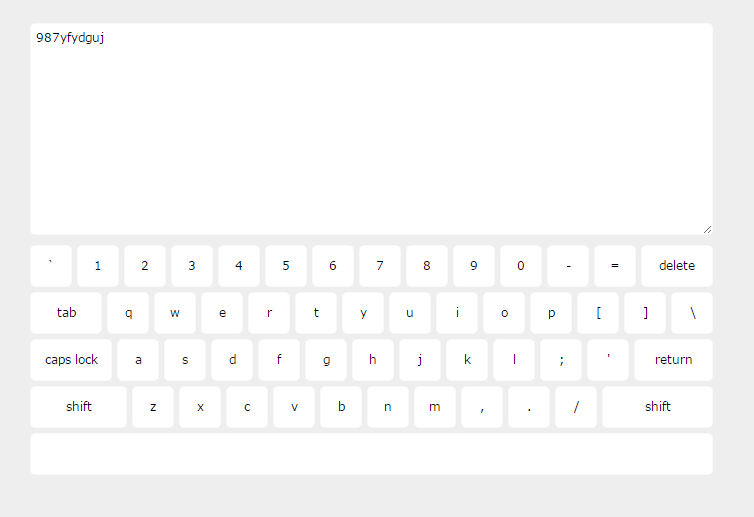Click the left bracket key
This screenshot has width=754, height=517.
coord(598,313)
